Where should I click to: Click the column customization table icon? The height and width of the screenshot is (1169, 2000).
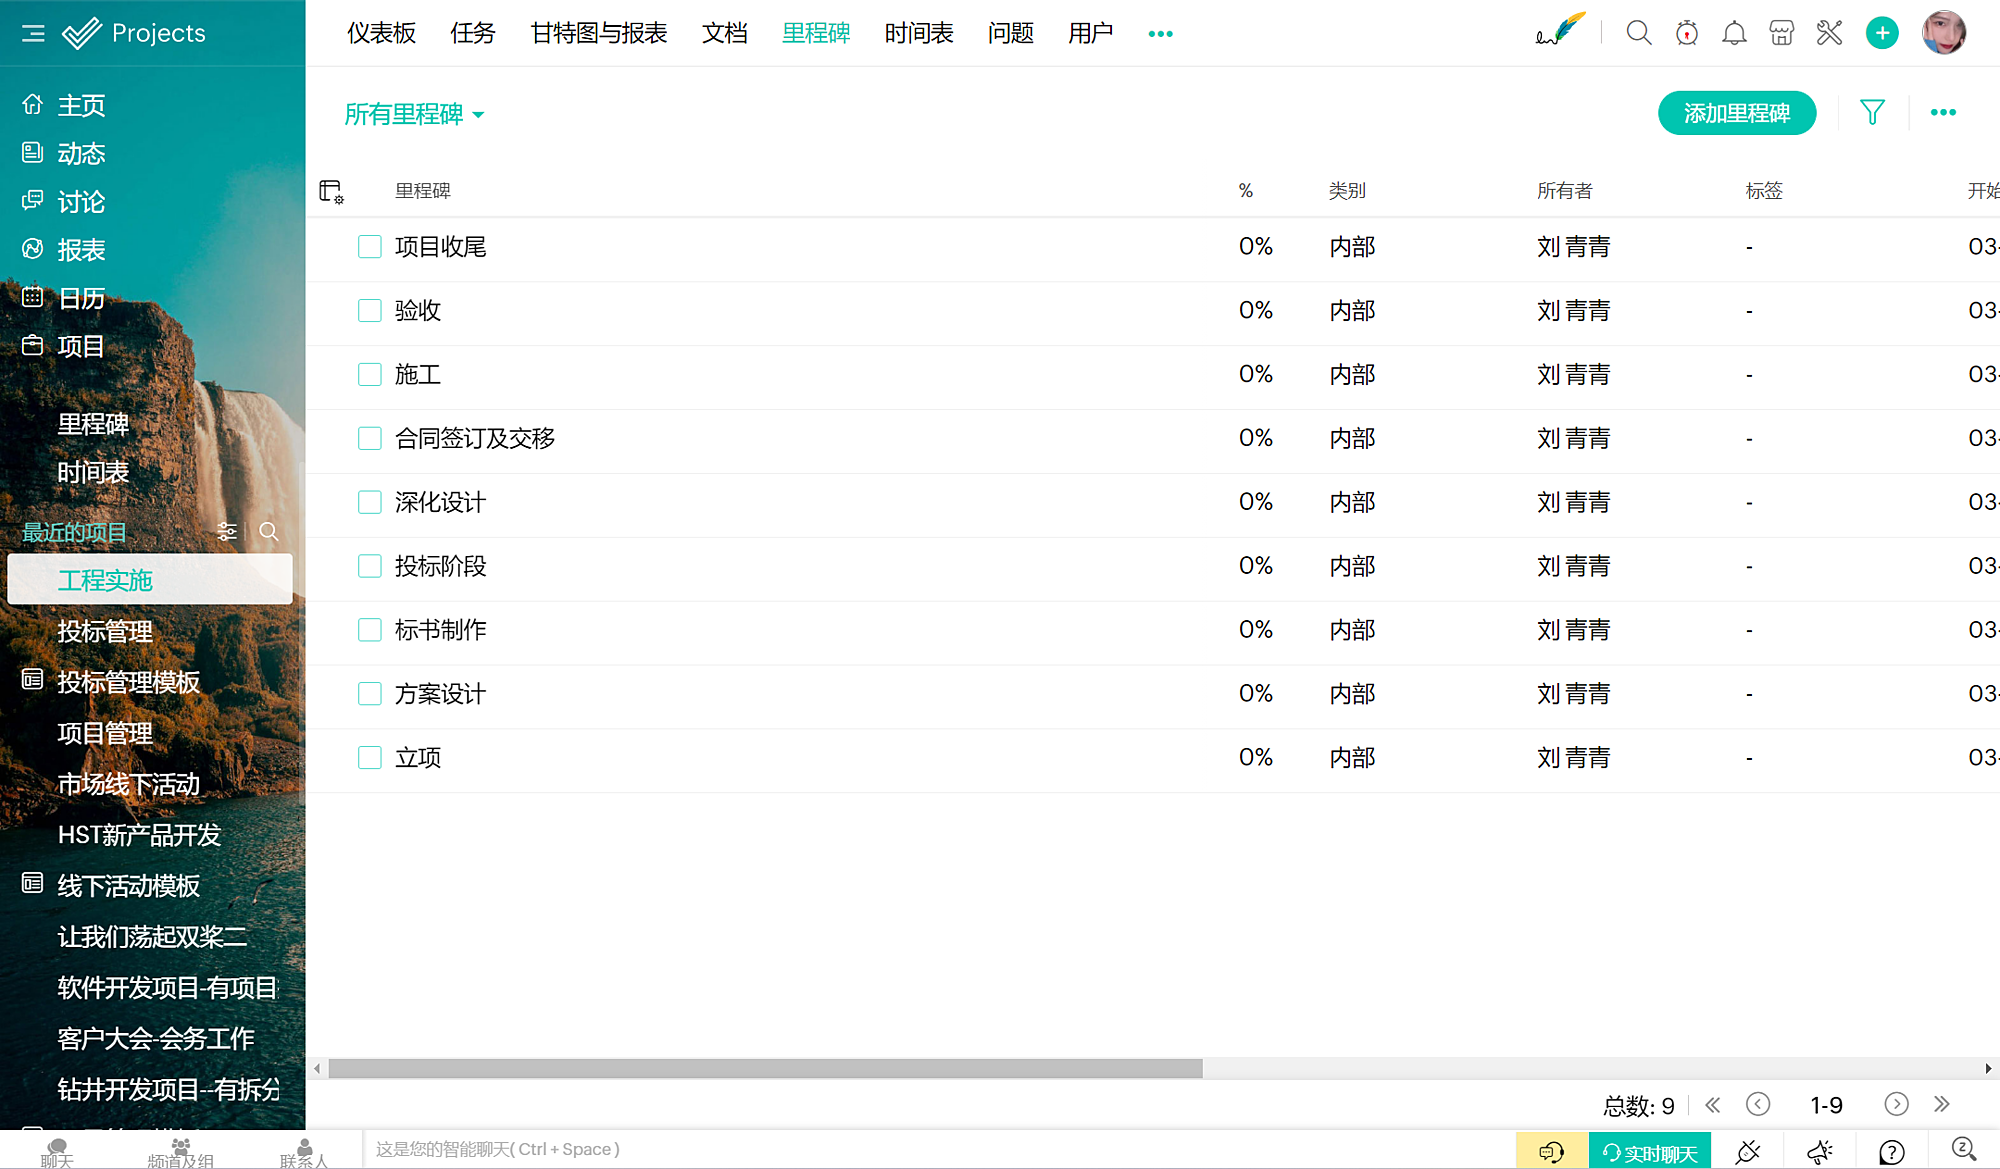coord(331,191)
